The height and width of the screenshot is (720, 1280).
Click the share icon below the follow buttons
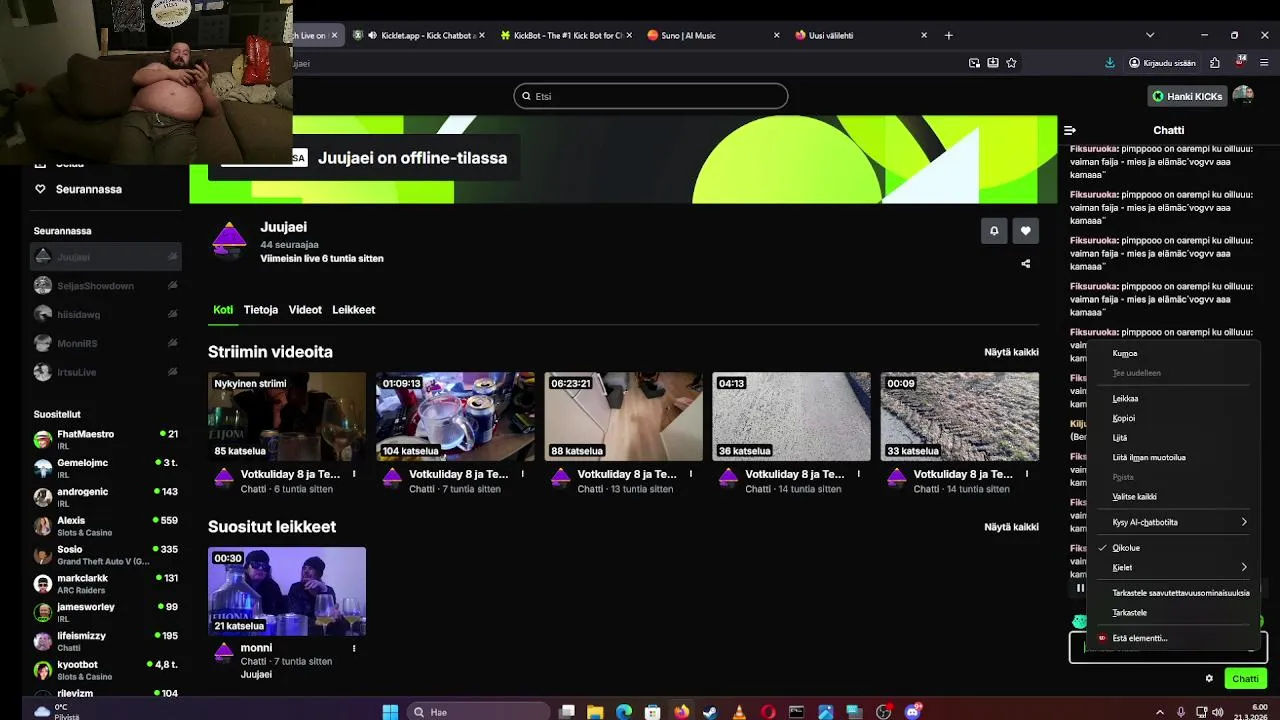1025,264
